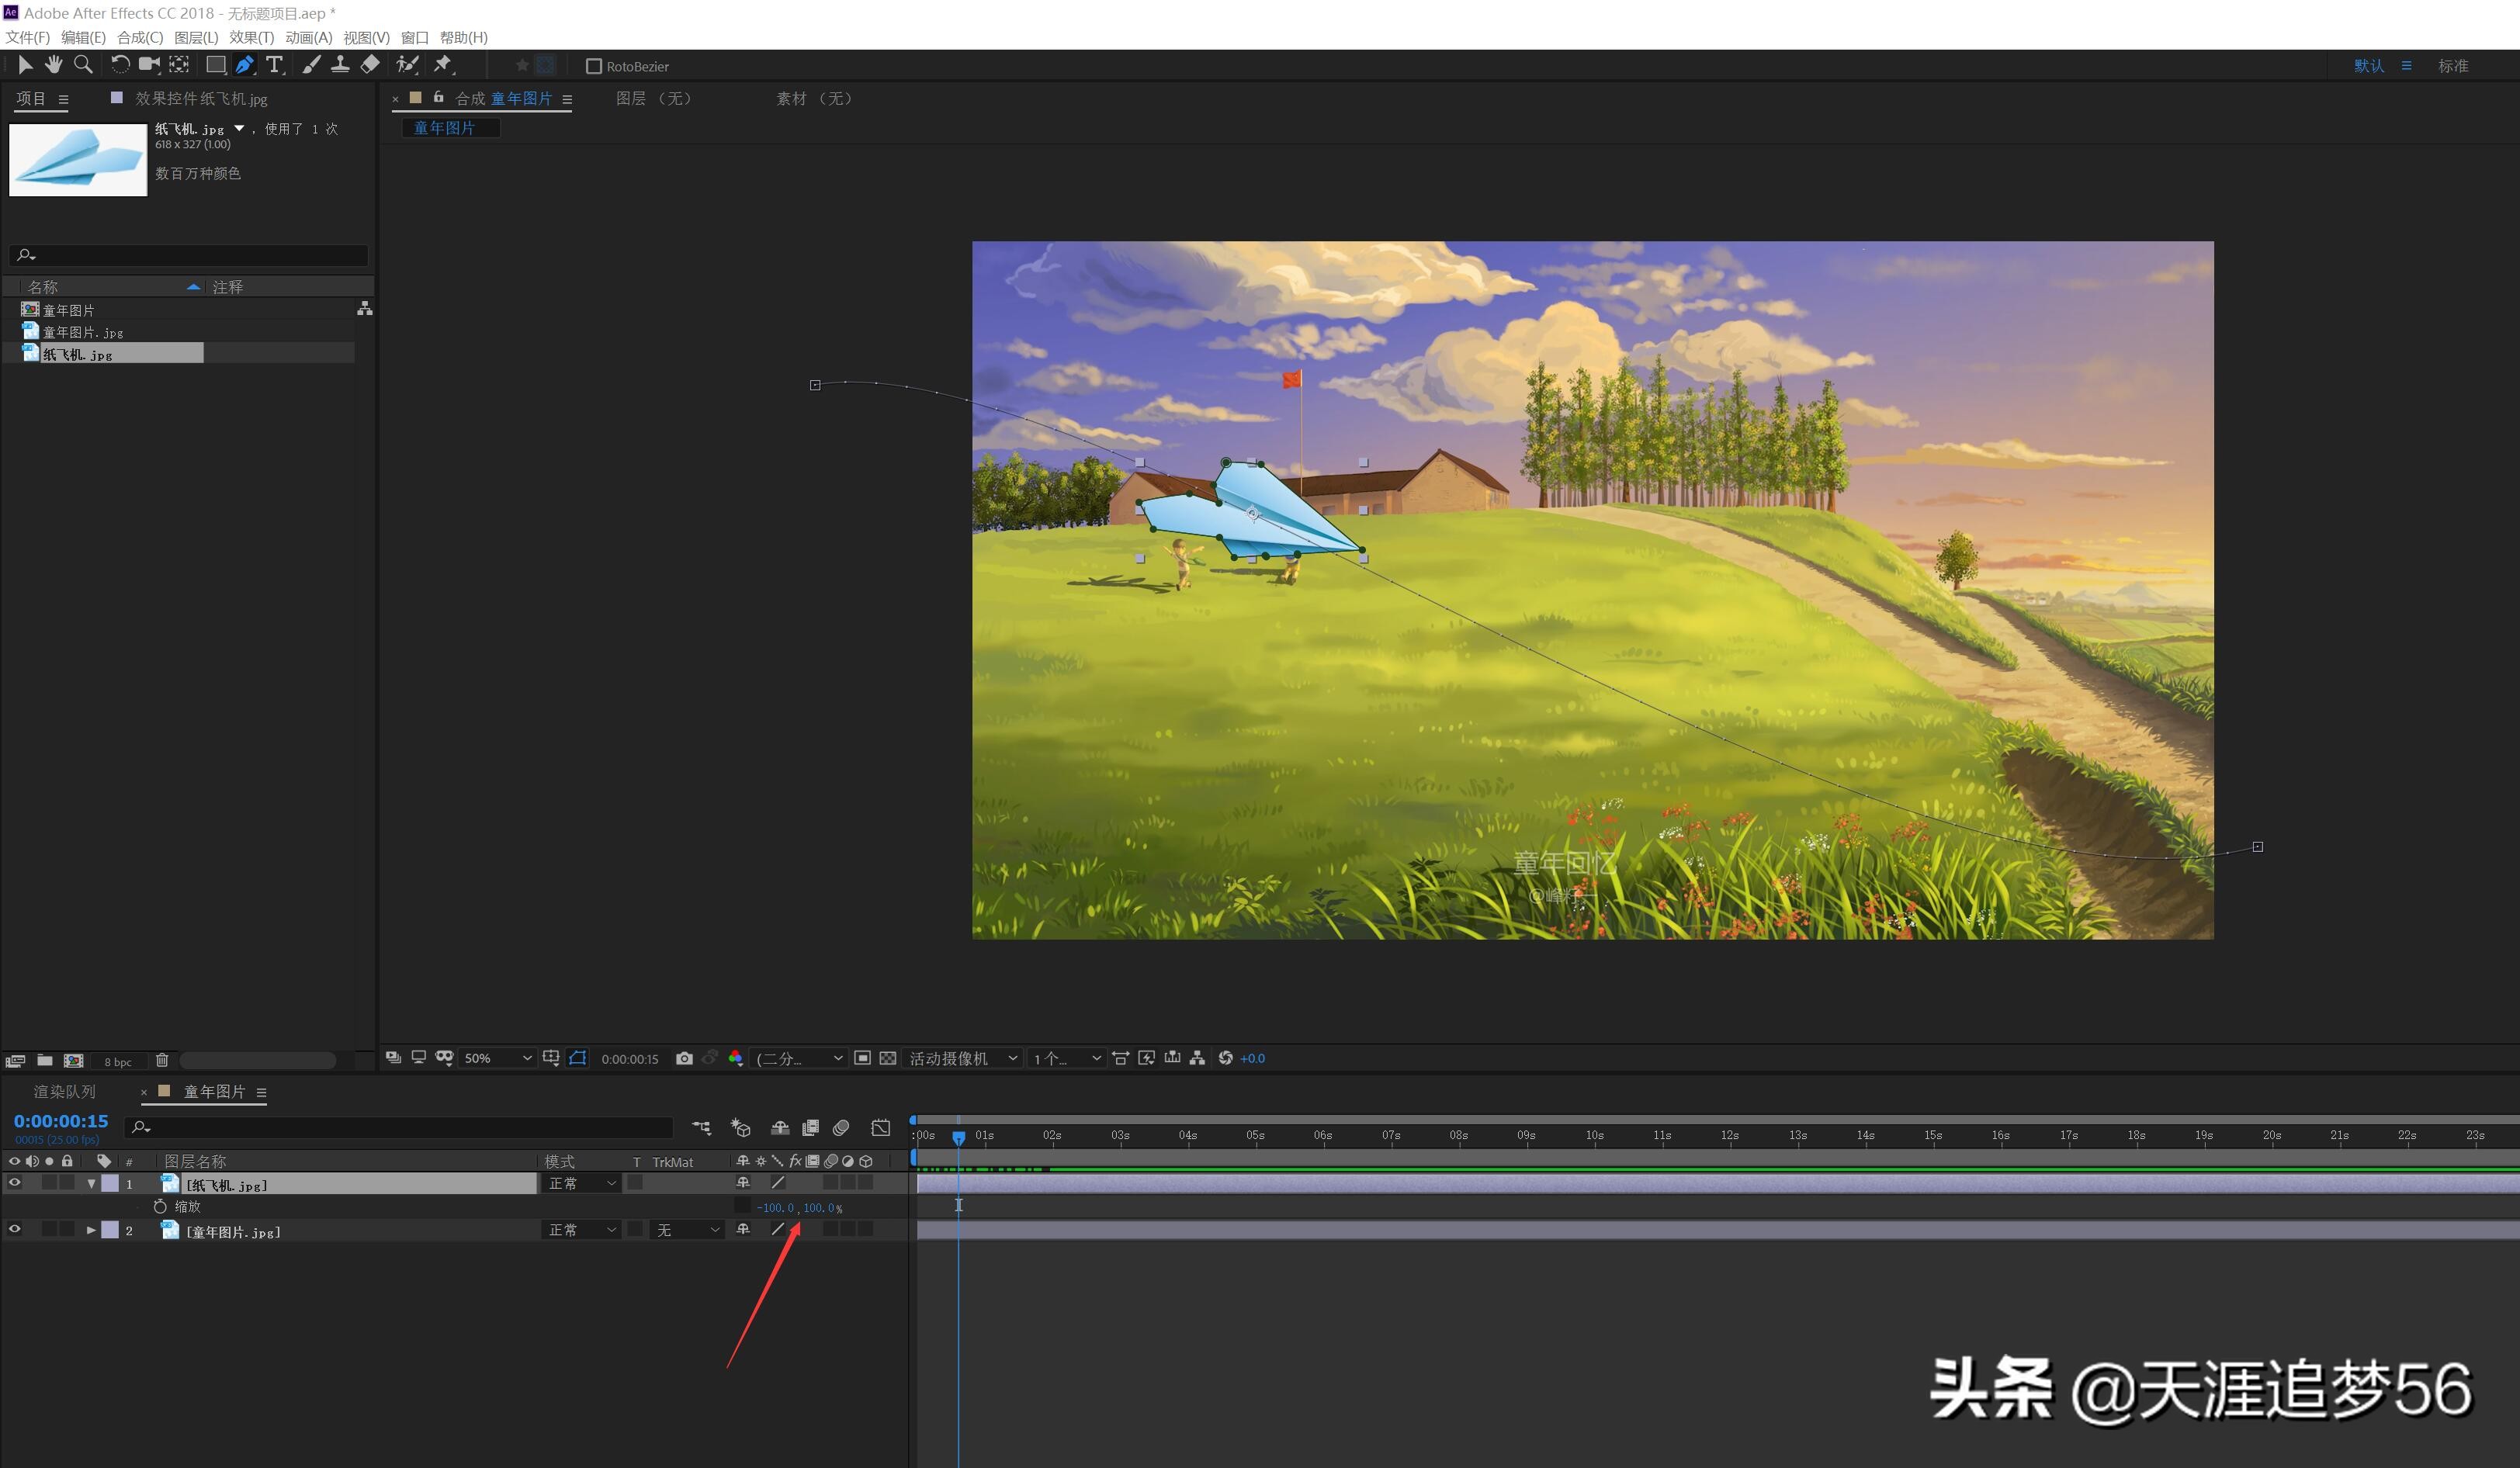Select the Puppet Pin tool
The height and width of the screenshot is (1468, 2520).
[443, 65]
